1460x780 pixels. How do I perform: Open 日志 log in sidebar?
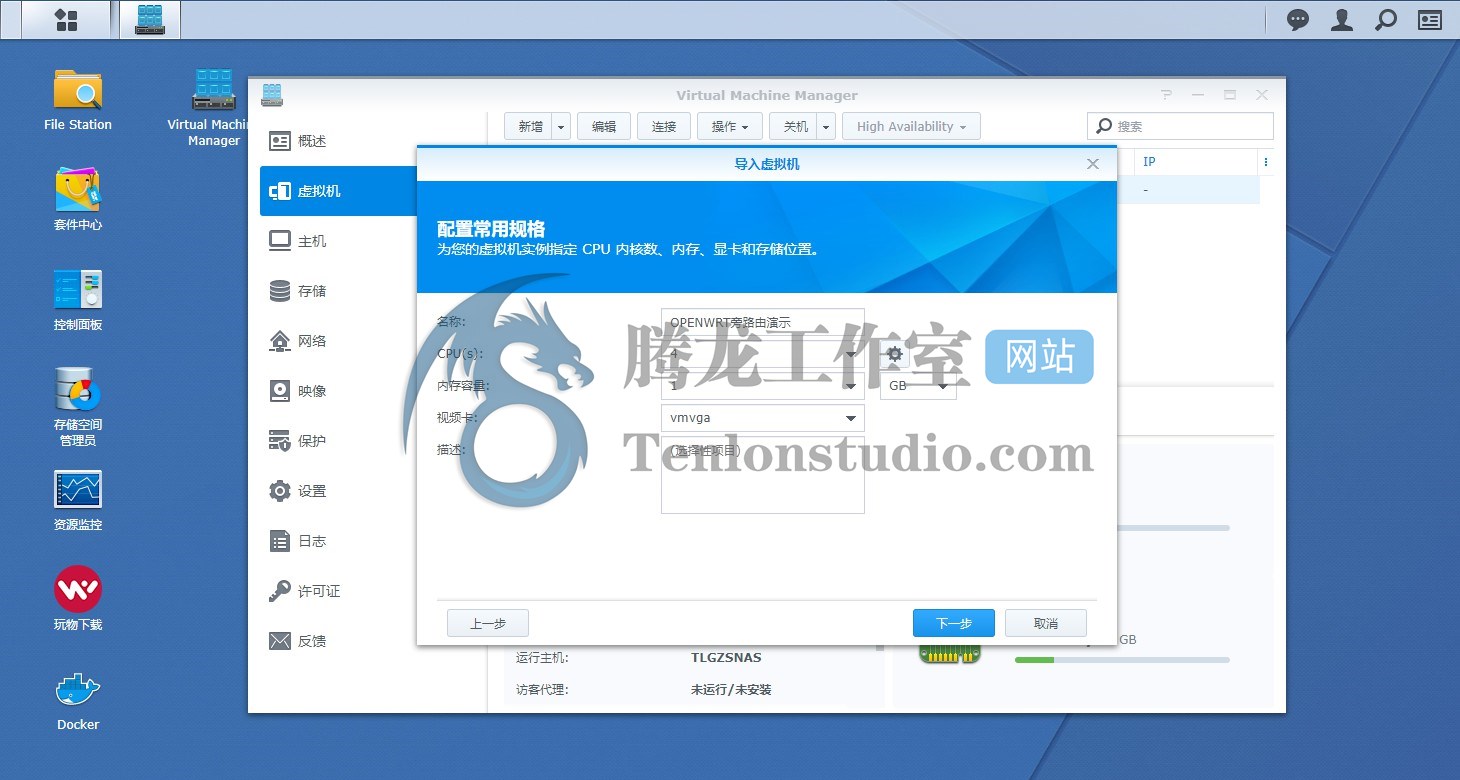point(338,541)
